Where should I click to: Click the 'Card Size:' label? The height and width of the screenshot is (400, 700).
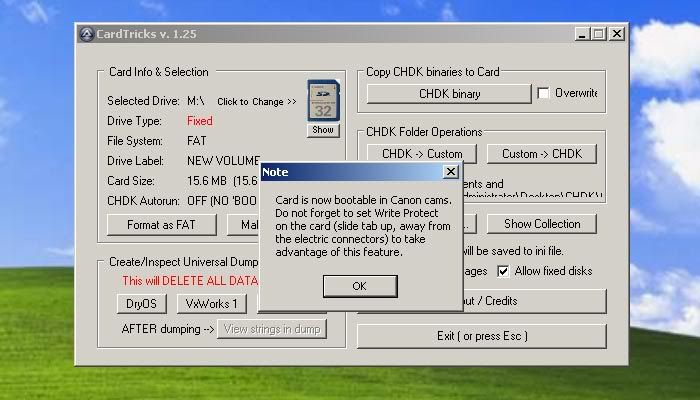(131, 181)
